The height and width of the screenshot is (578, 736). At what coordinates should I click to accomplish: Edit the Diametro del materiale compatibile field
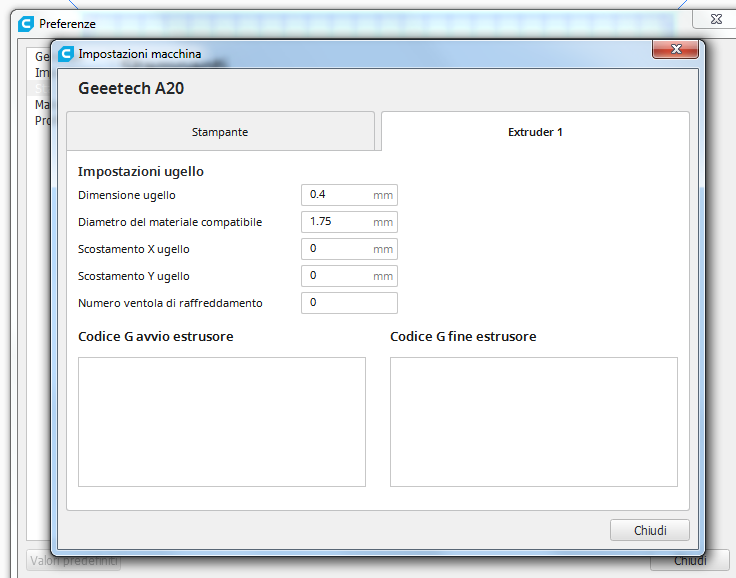point(349,222)
